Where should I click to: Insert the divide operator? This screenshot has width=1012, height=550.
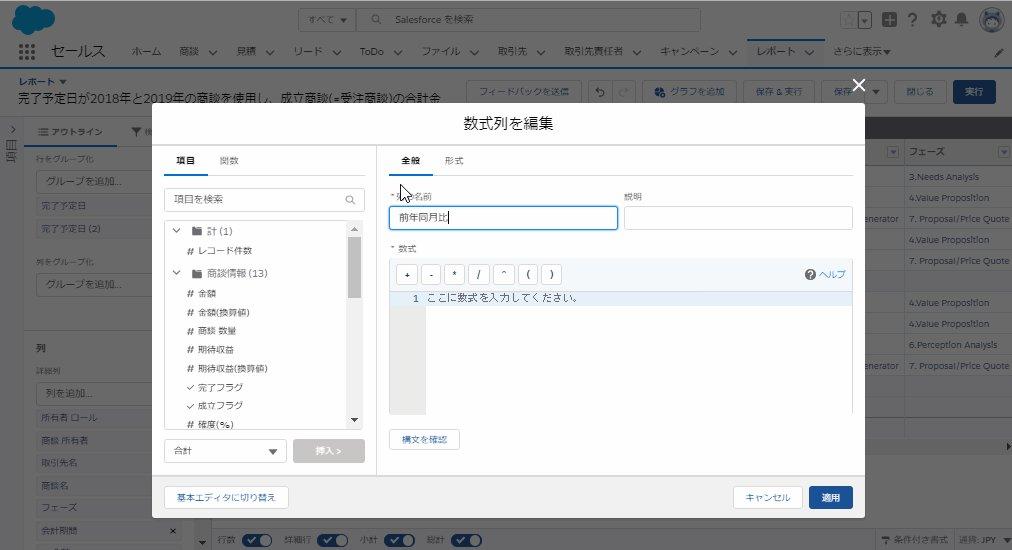click(478, 274)
